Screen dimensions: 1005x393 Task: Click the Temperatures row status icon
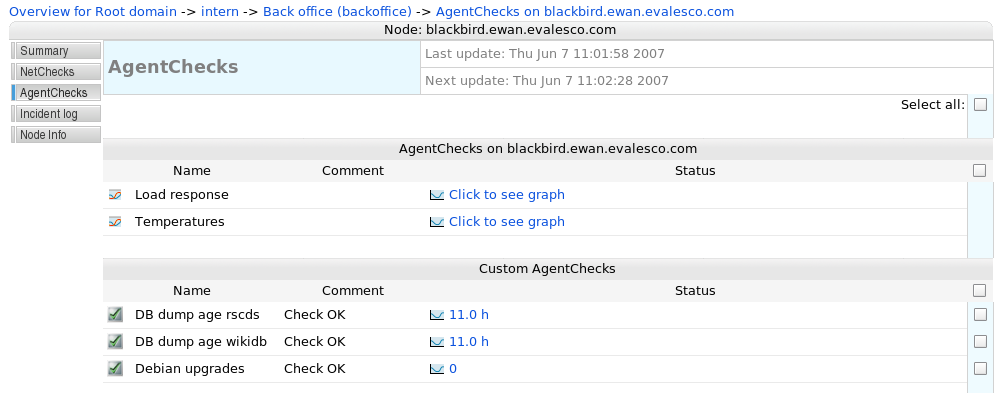[115, 221]
